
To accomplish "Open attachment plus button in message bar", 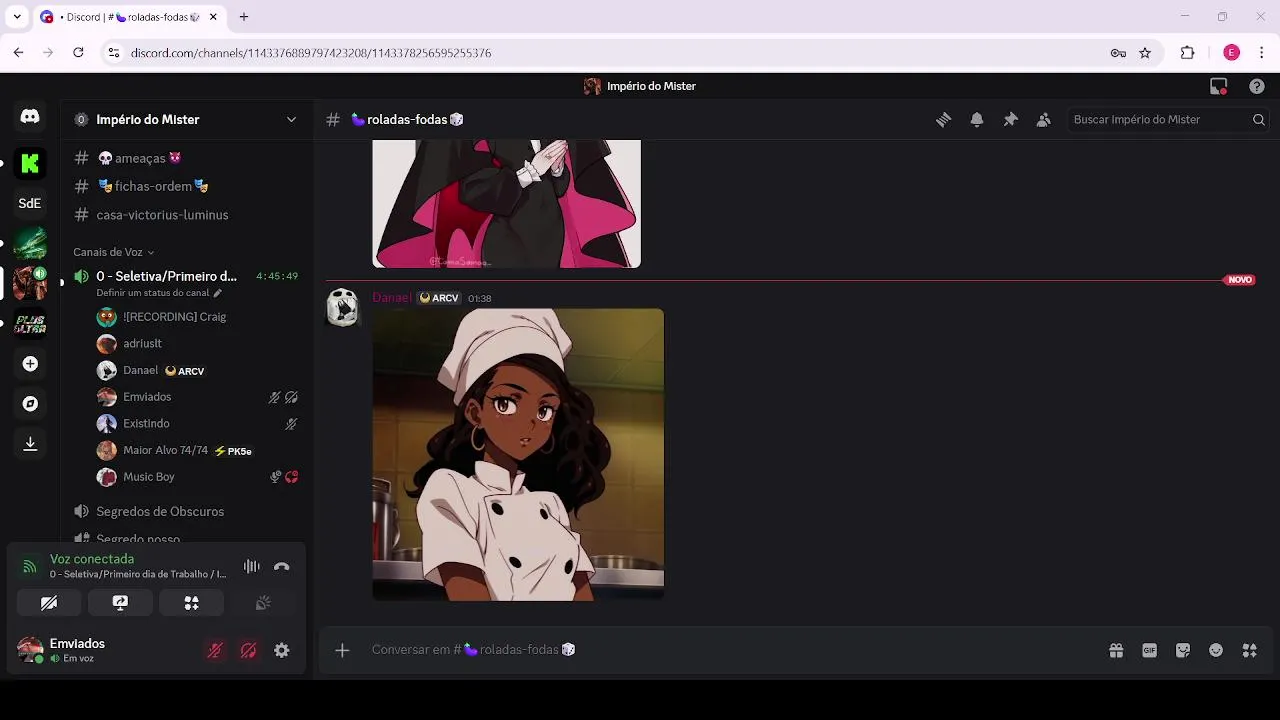I will pos(342,650).
